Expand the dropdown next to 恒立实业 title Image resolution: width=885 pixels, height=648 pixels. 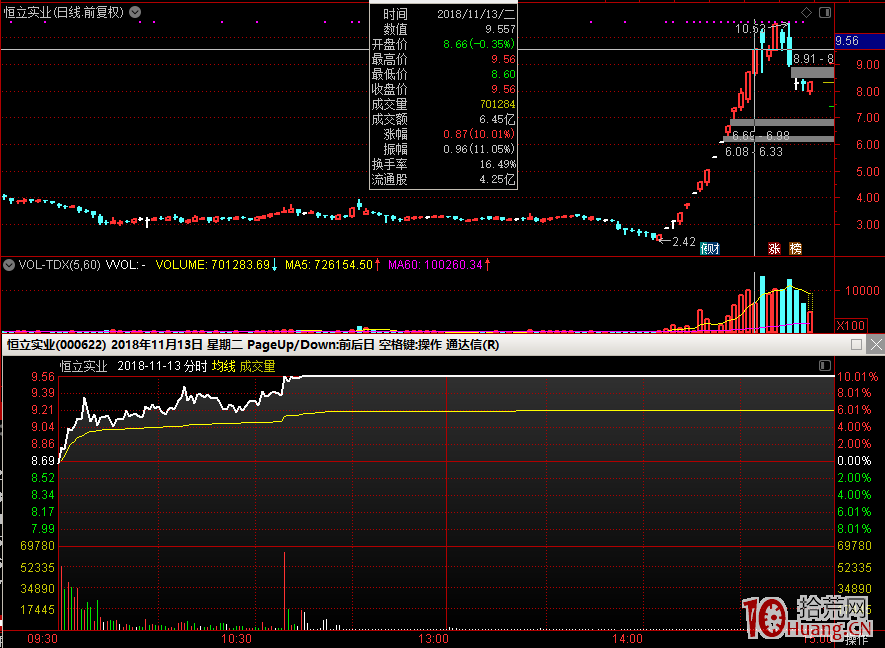tap(135, 12)
